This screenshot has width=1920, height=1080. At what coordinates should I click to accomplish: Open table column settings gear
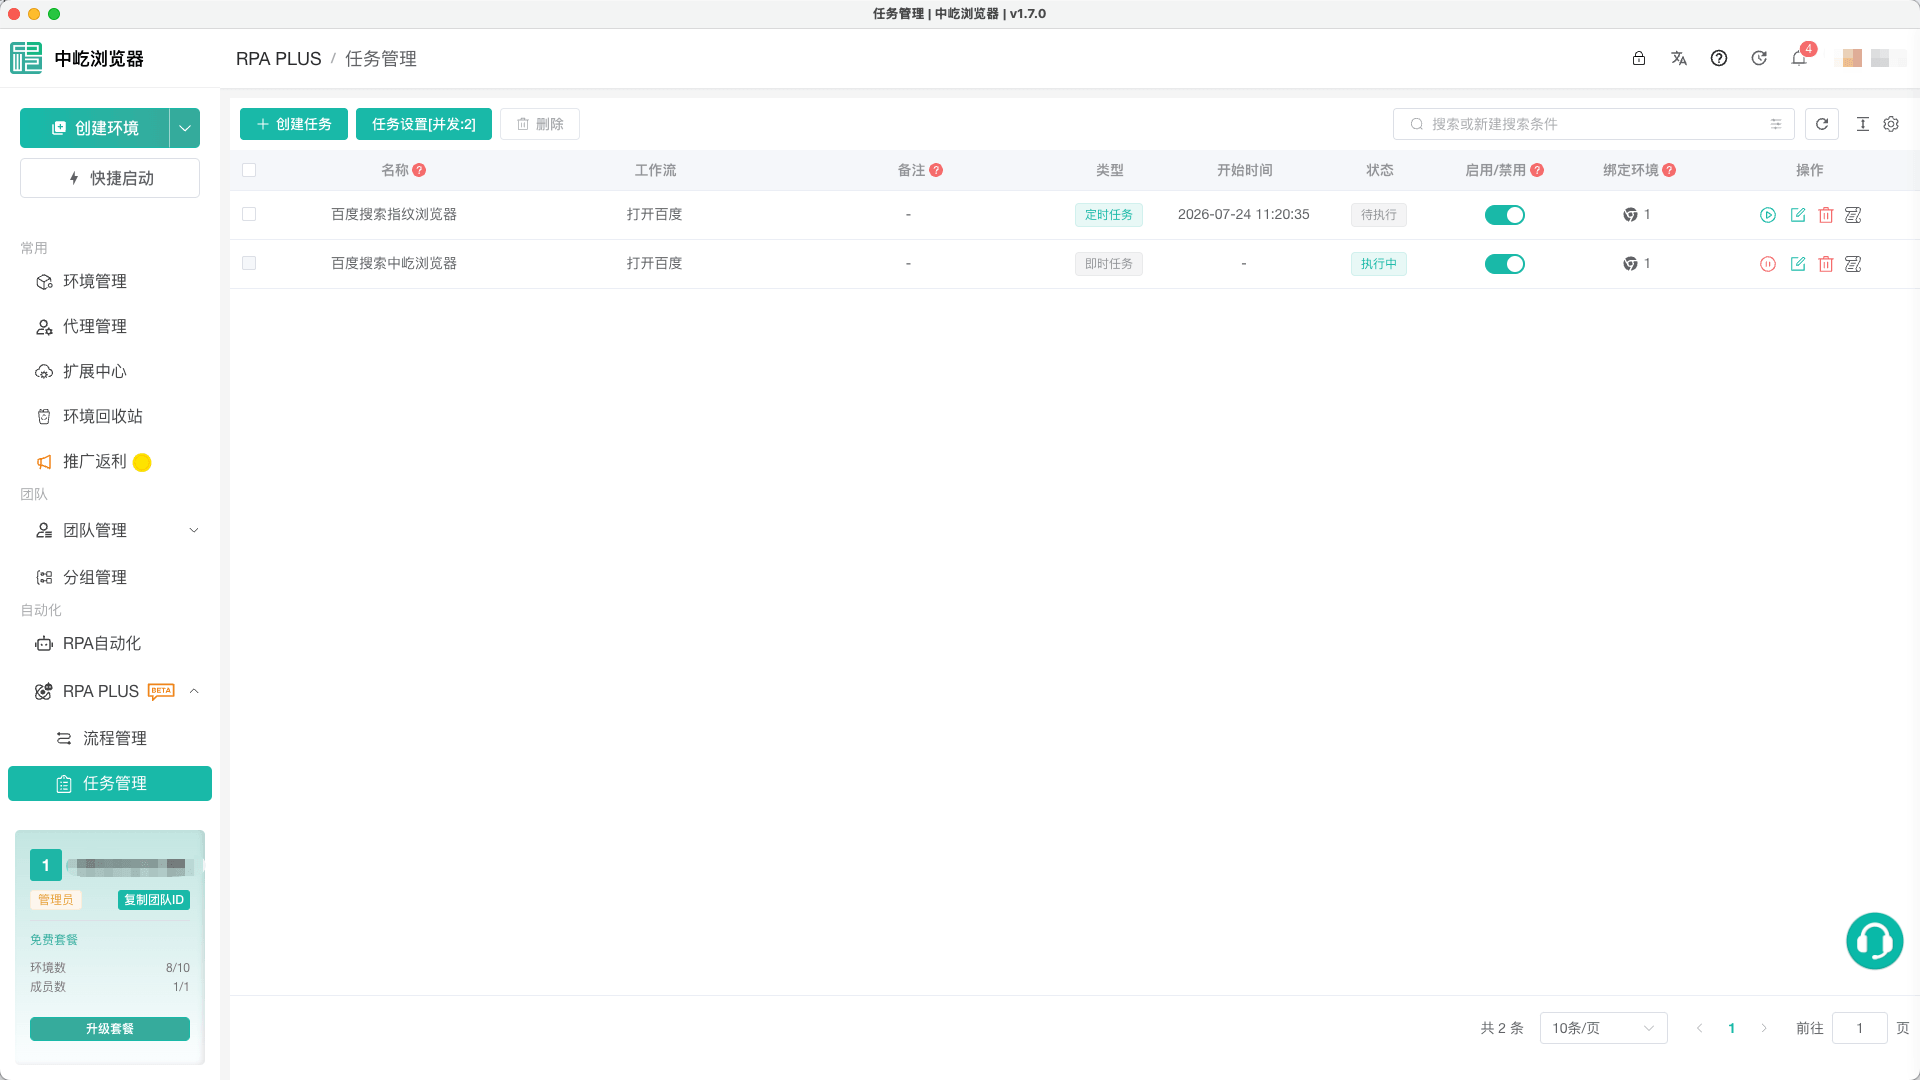click(1891, 124)
